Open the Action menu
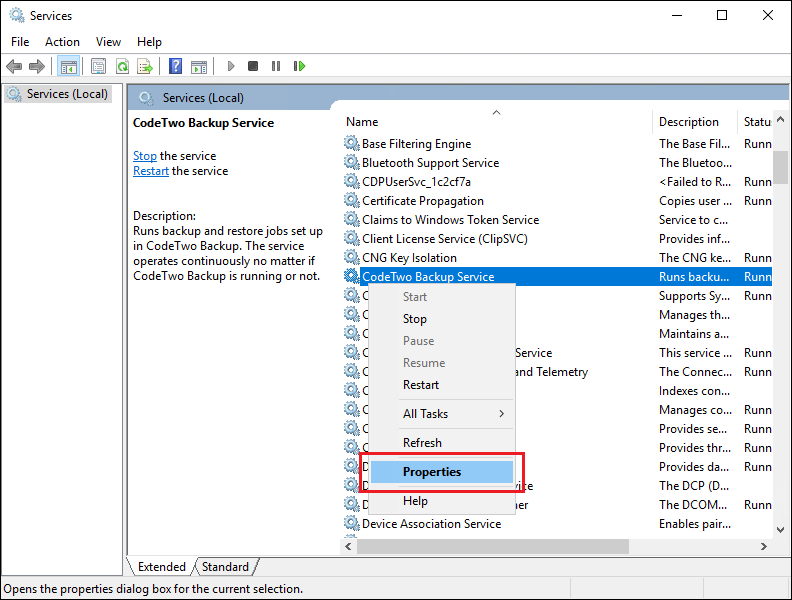The image size is (792, 600). click(x=62, y=41)
